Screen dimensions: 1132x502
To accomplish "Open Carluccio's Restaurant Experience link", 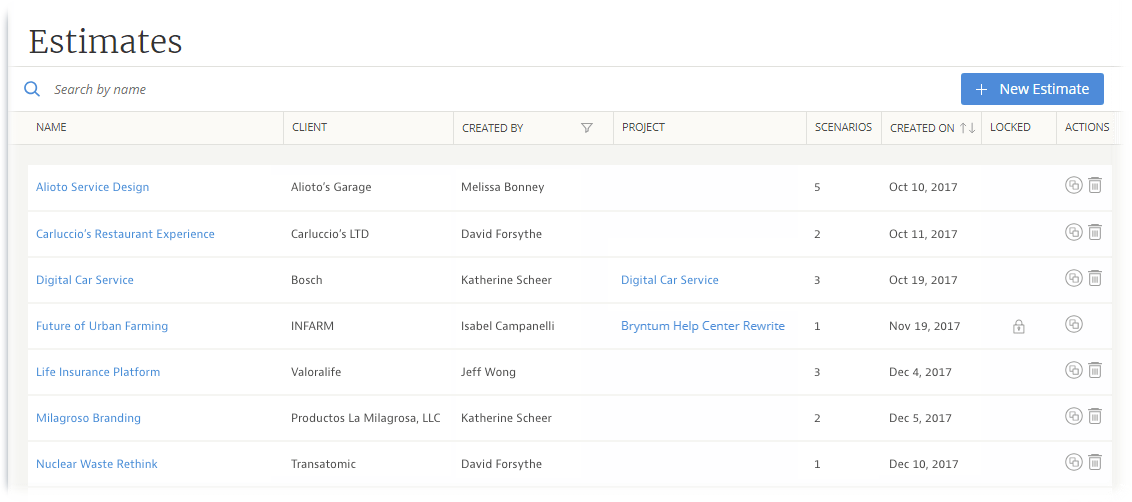I will click(125, 234).
